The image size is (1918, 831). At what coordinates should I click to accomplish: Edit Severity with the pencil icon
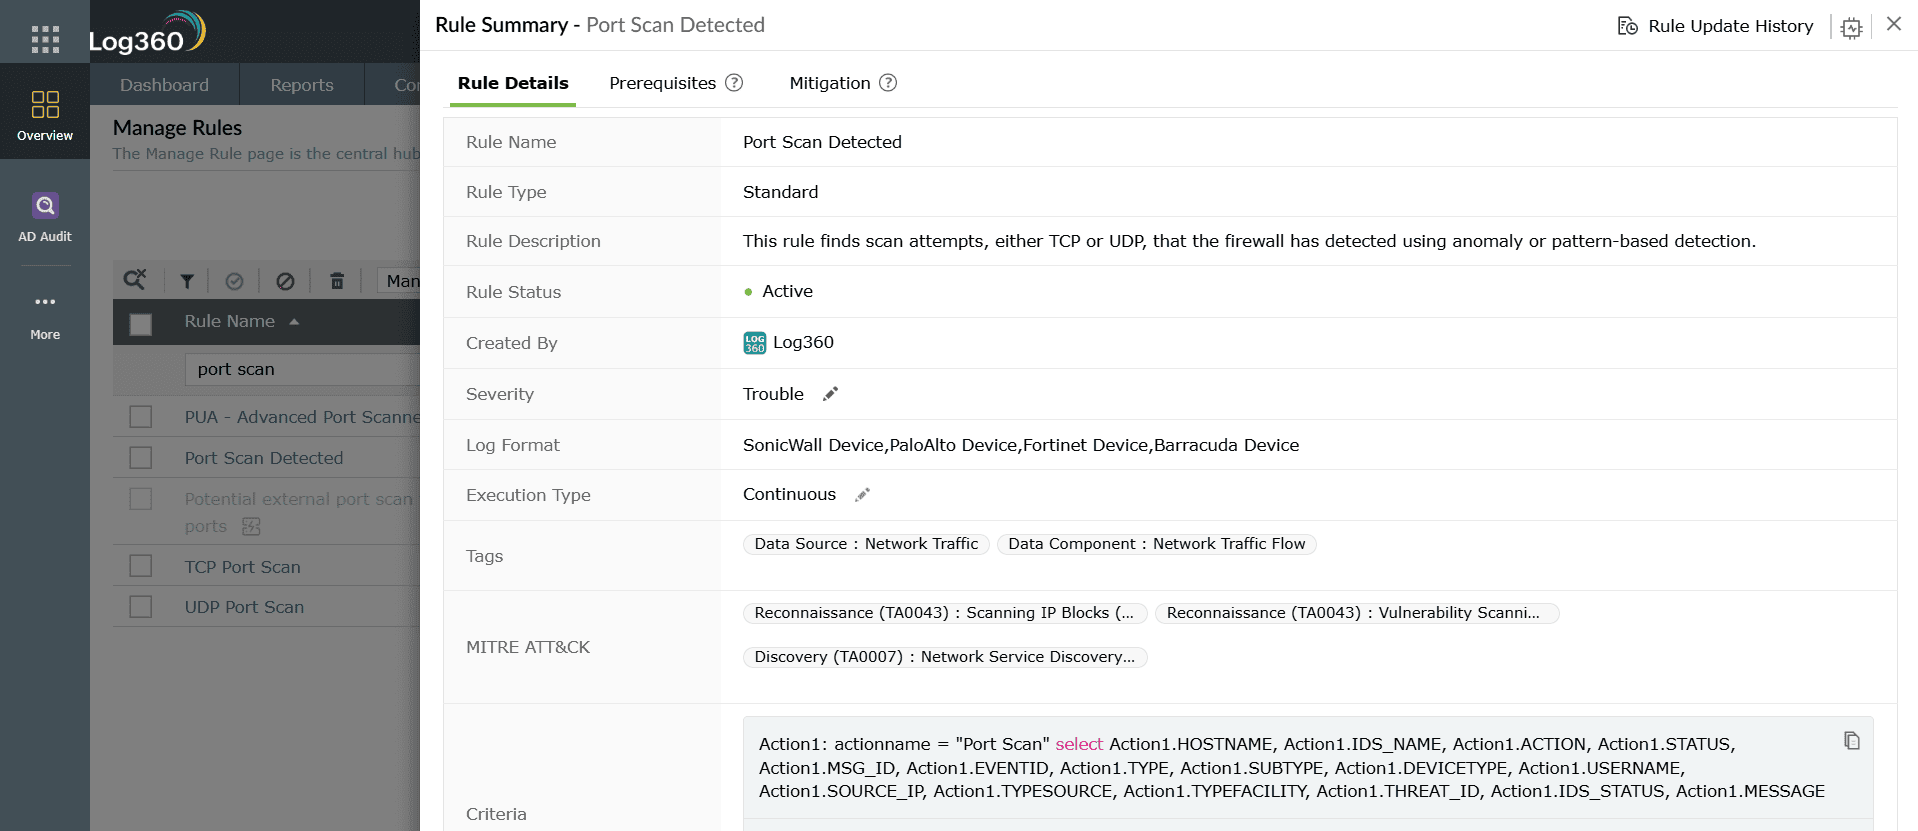[x=830, y=394]
